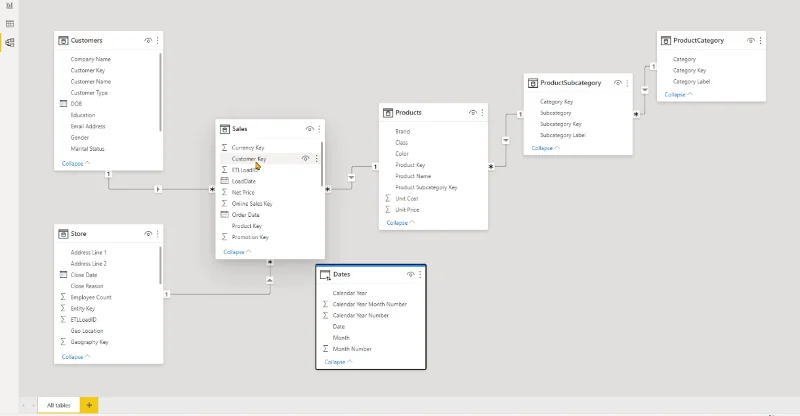800x416 pixels.
Task: Collapse the ProductCategory table
Action: tap(679, 95)
